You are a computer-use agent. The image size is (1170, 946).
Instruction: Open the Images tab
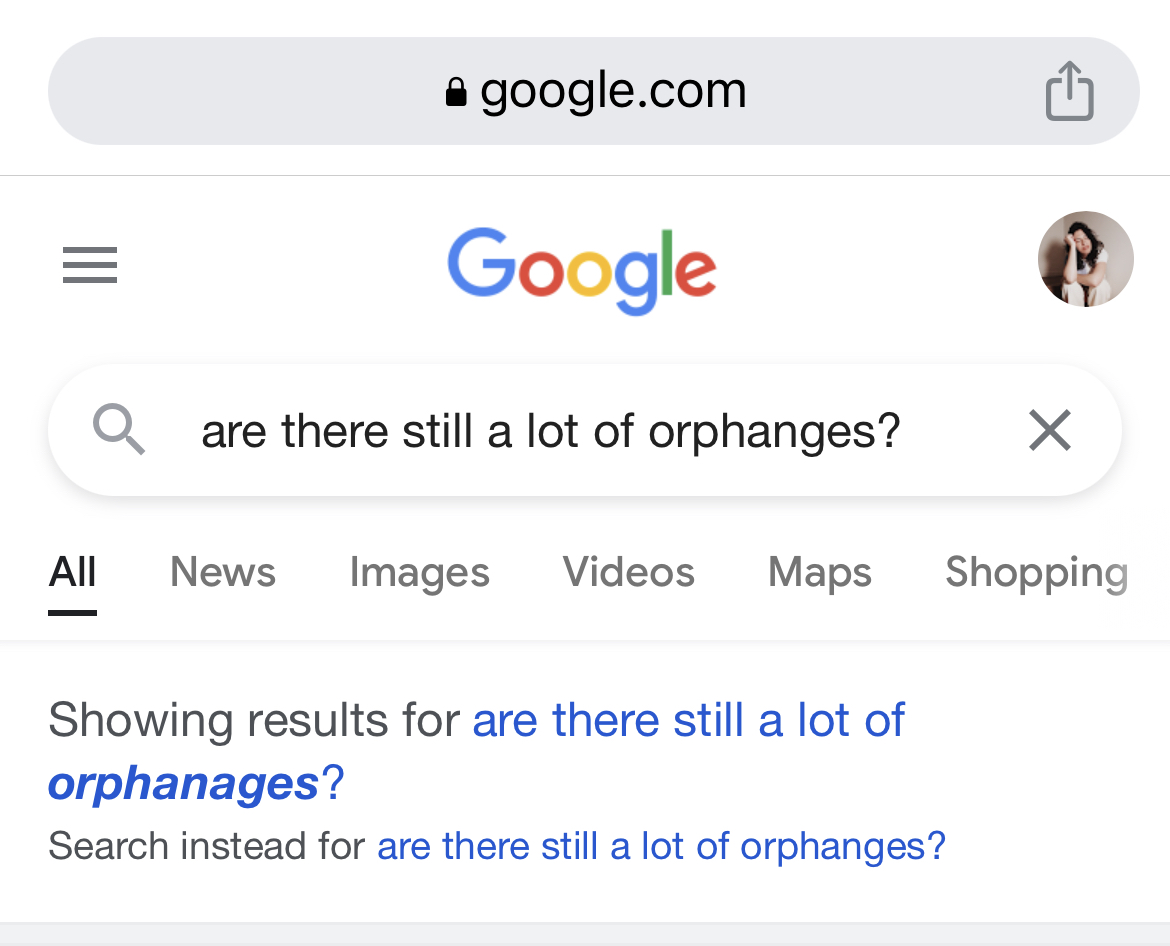pos(419,573)
